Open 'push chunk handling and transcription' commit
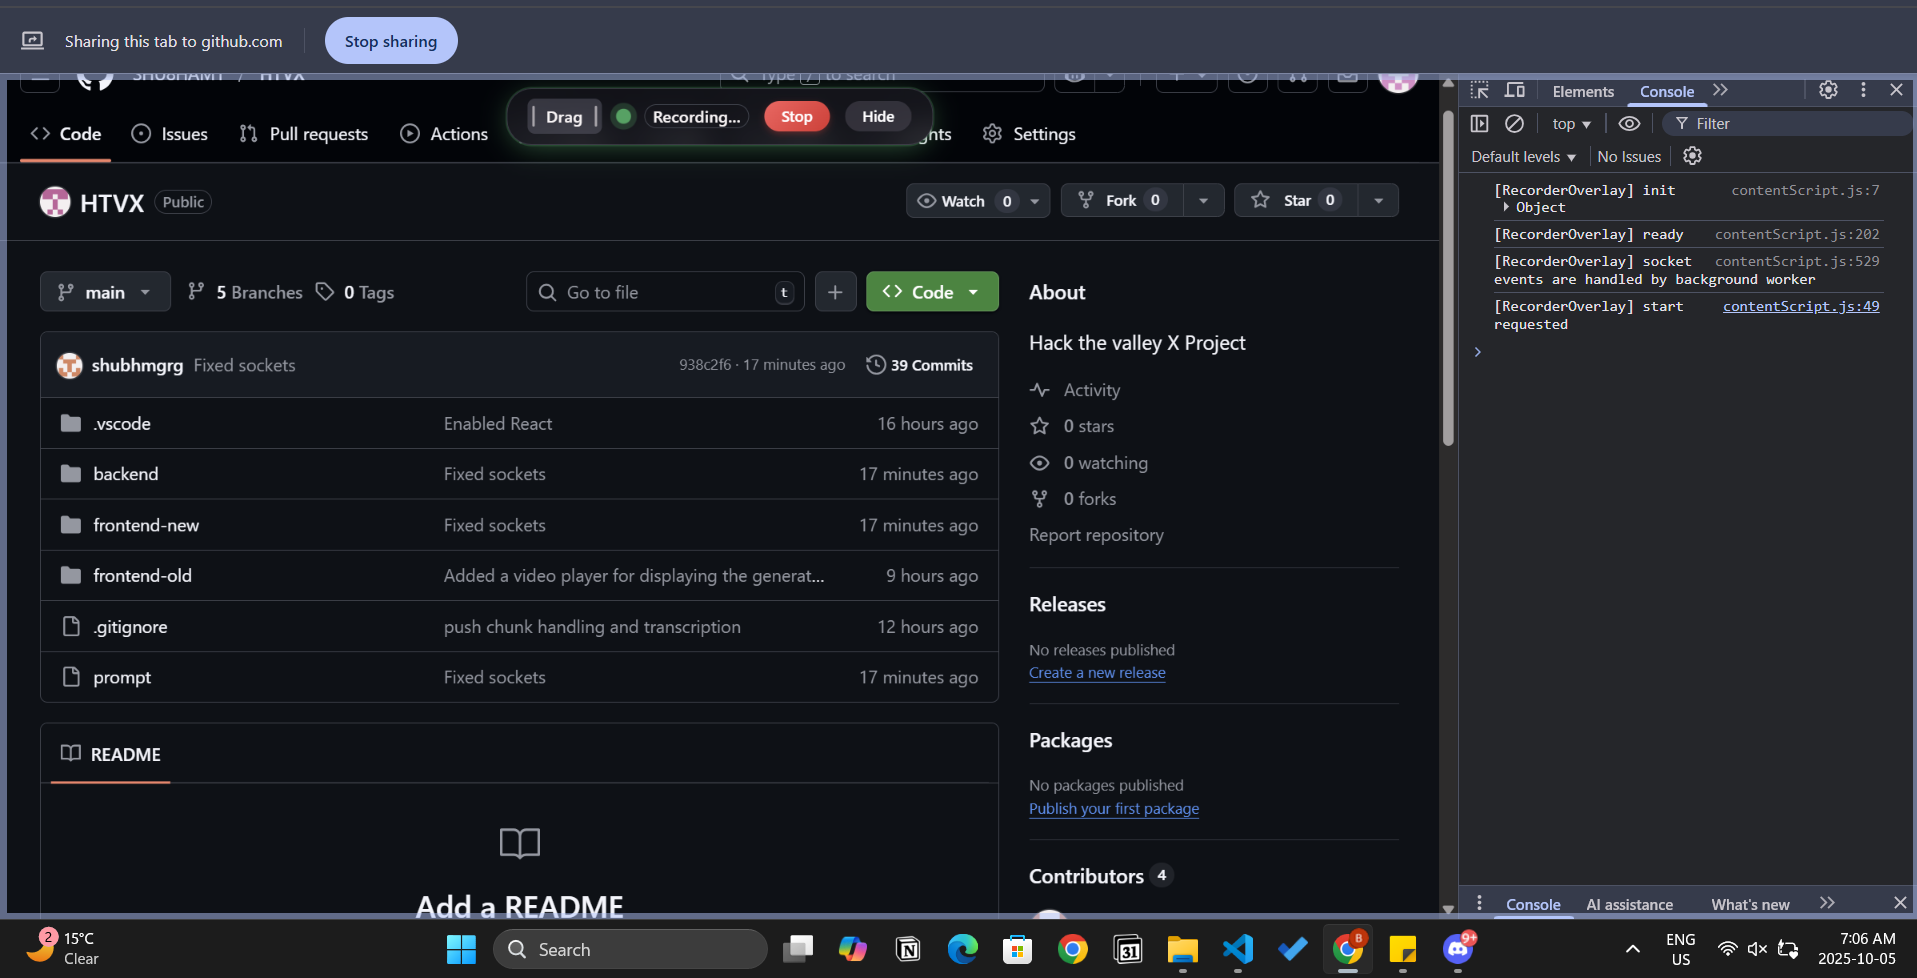The image size is (1917, 978). (592, 627)
